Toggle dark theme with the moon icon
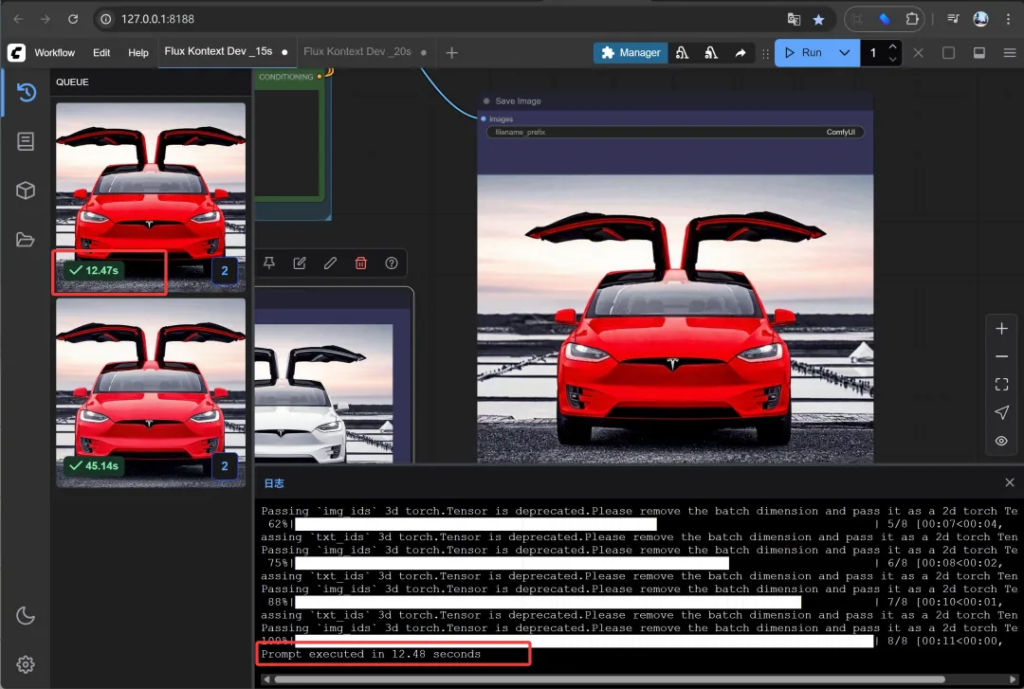1024x689 pixels. point(25,615)
